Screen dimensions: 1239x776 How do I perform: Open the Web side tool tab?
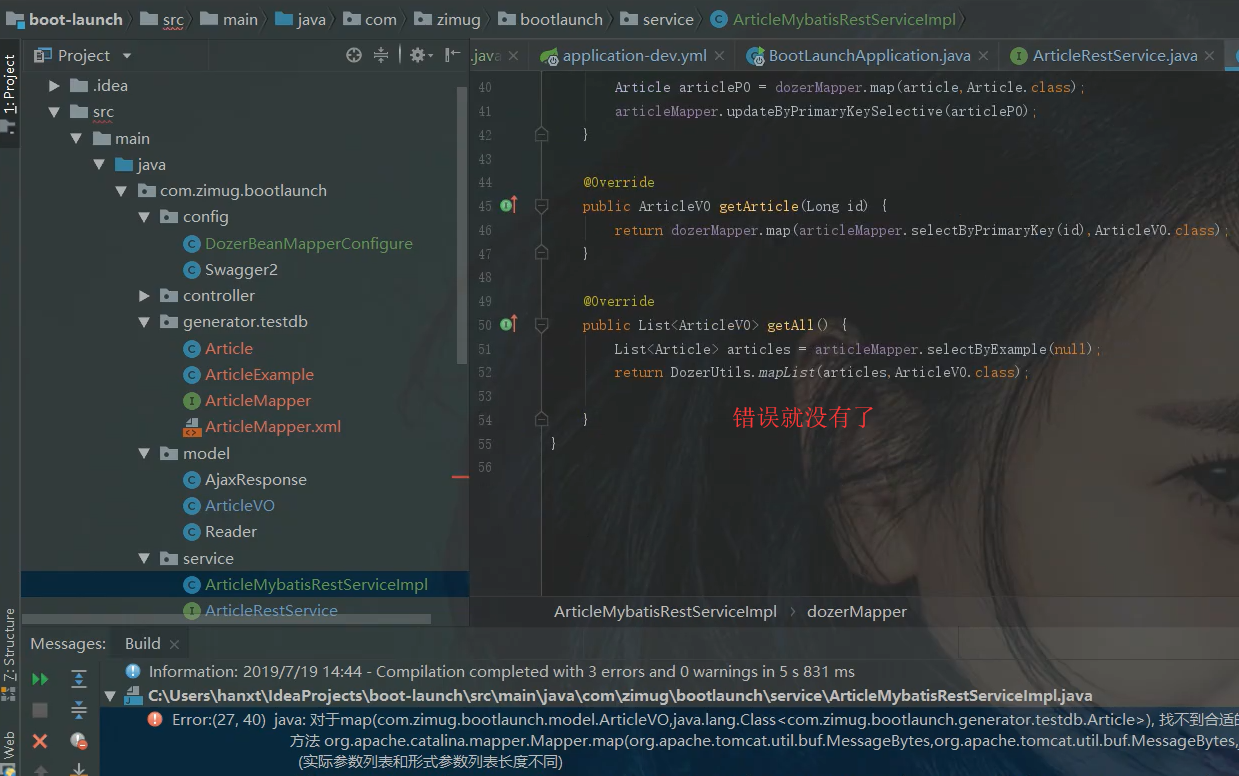10,752
